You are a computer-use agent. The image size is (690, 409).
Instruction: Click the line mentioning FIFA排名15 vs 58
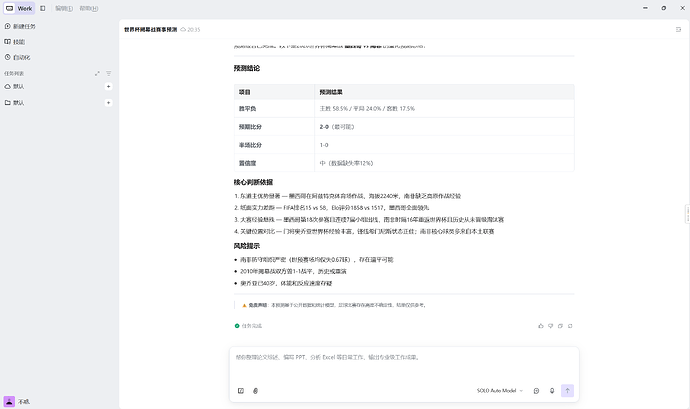[332, 208]
